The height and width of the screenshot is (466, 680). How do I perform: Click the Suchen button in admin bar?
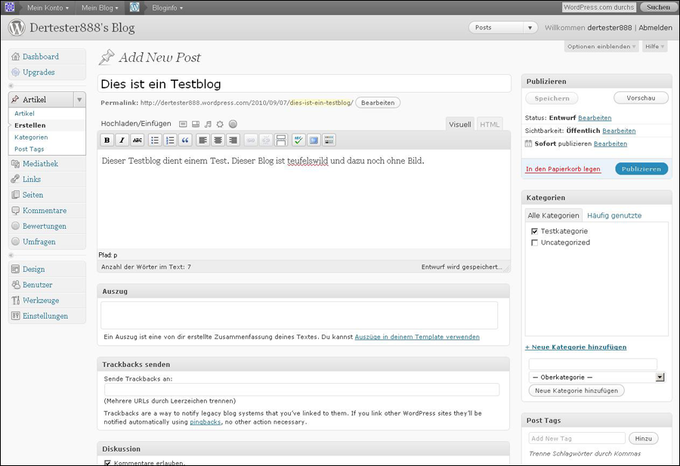[658, 7]
